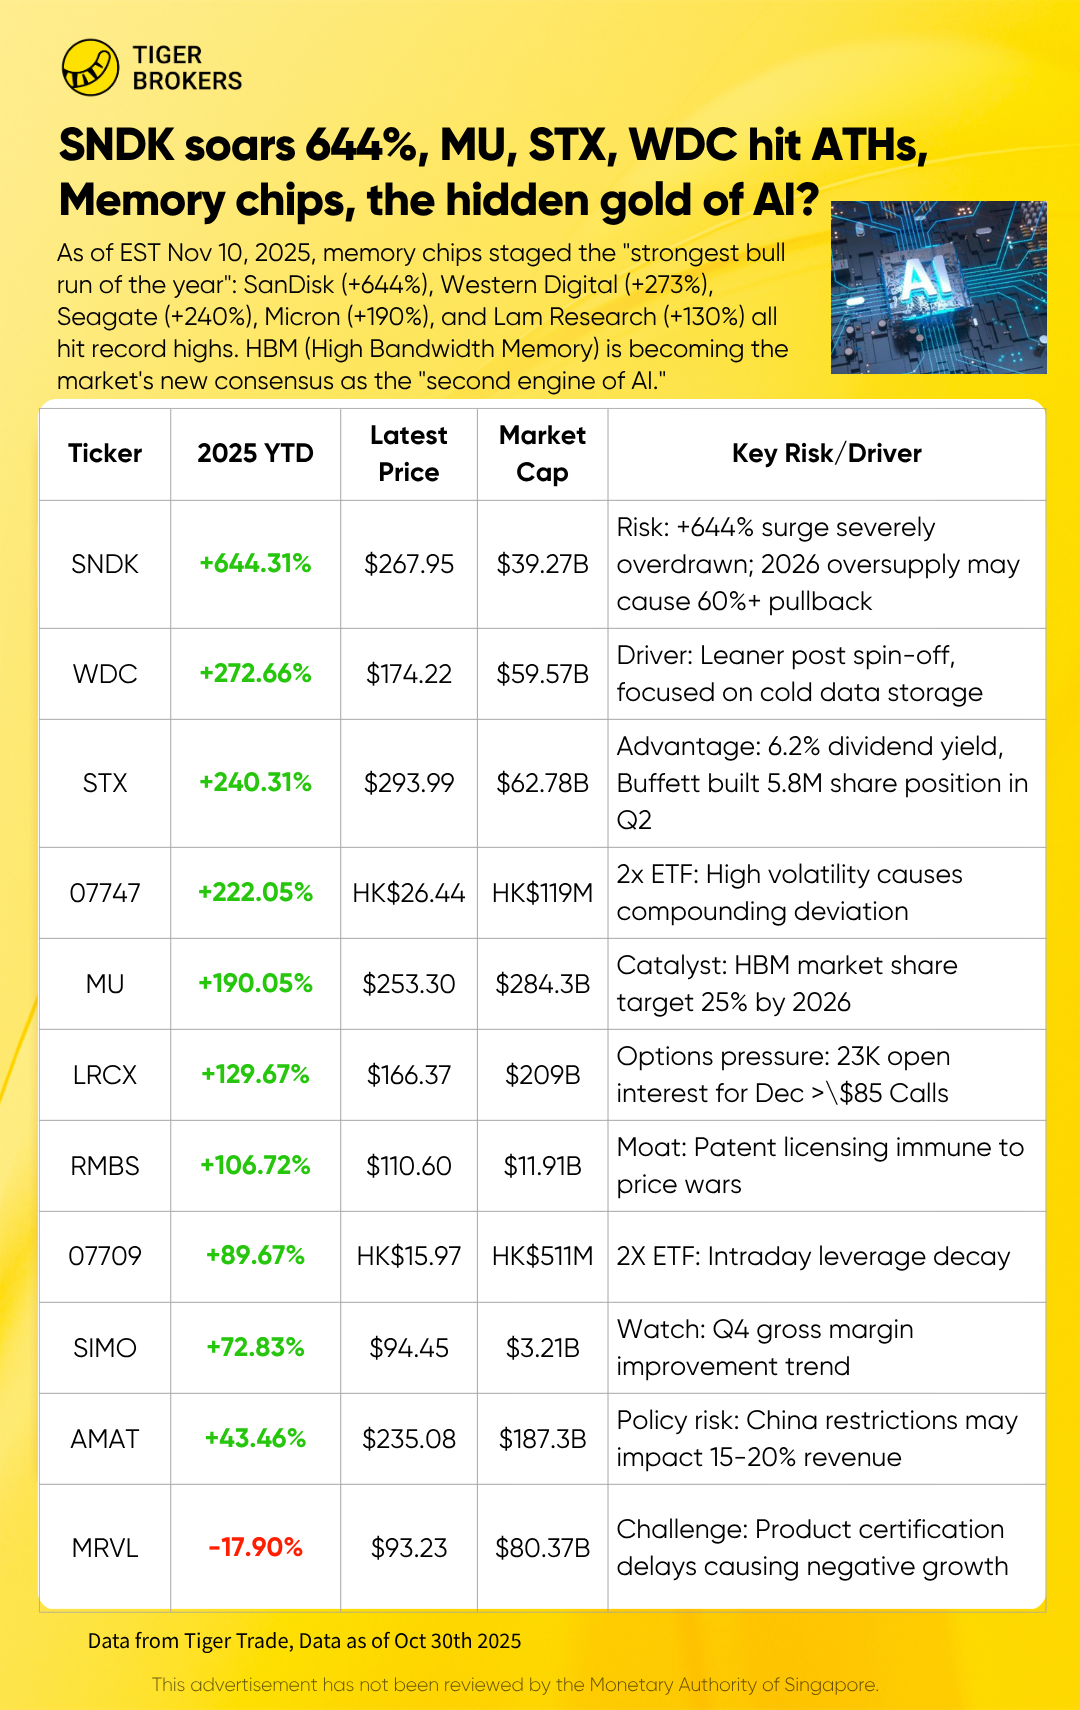The image size is (1080, 1710).
Task: Select the RMBS ticker row
Action: [543, 1166]
